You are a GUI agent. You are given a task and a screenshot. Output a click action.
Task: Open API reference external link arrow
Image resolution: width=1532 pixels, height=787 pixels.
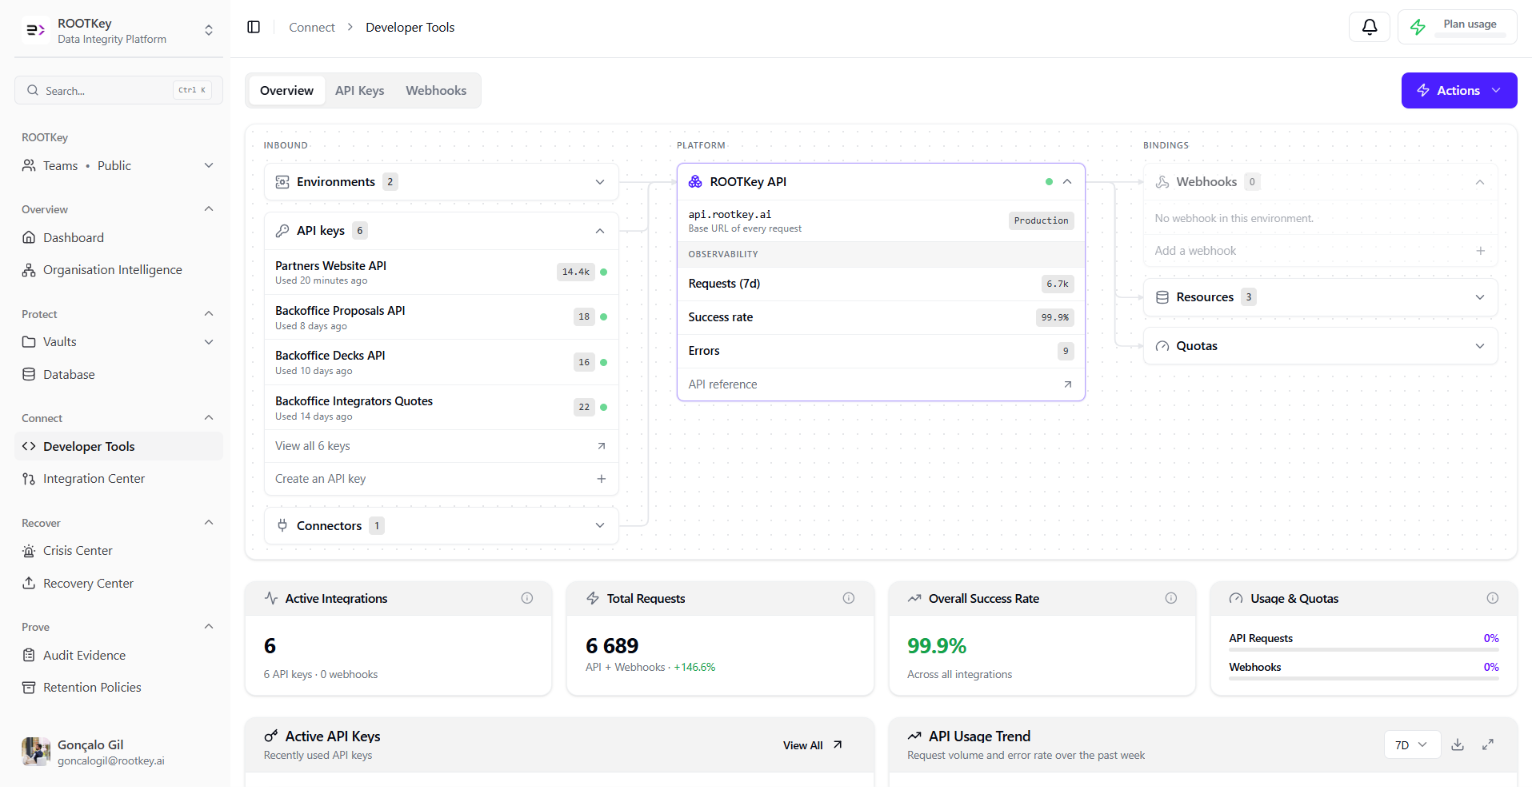(1067, 384)
